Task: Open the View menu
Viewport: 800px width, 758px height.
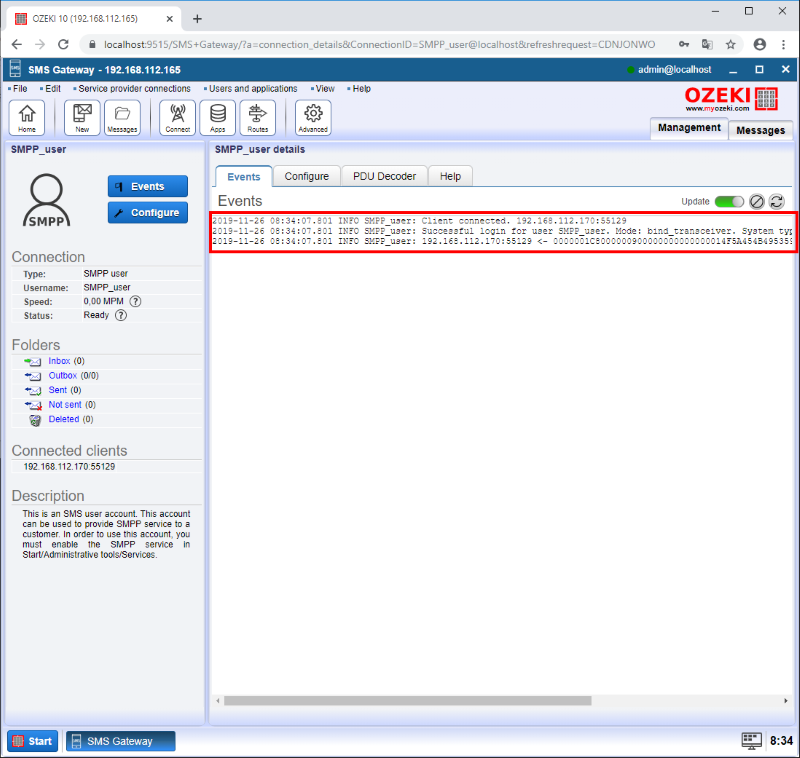Action: click(x=325, y=89)
